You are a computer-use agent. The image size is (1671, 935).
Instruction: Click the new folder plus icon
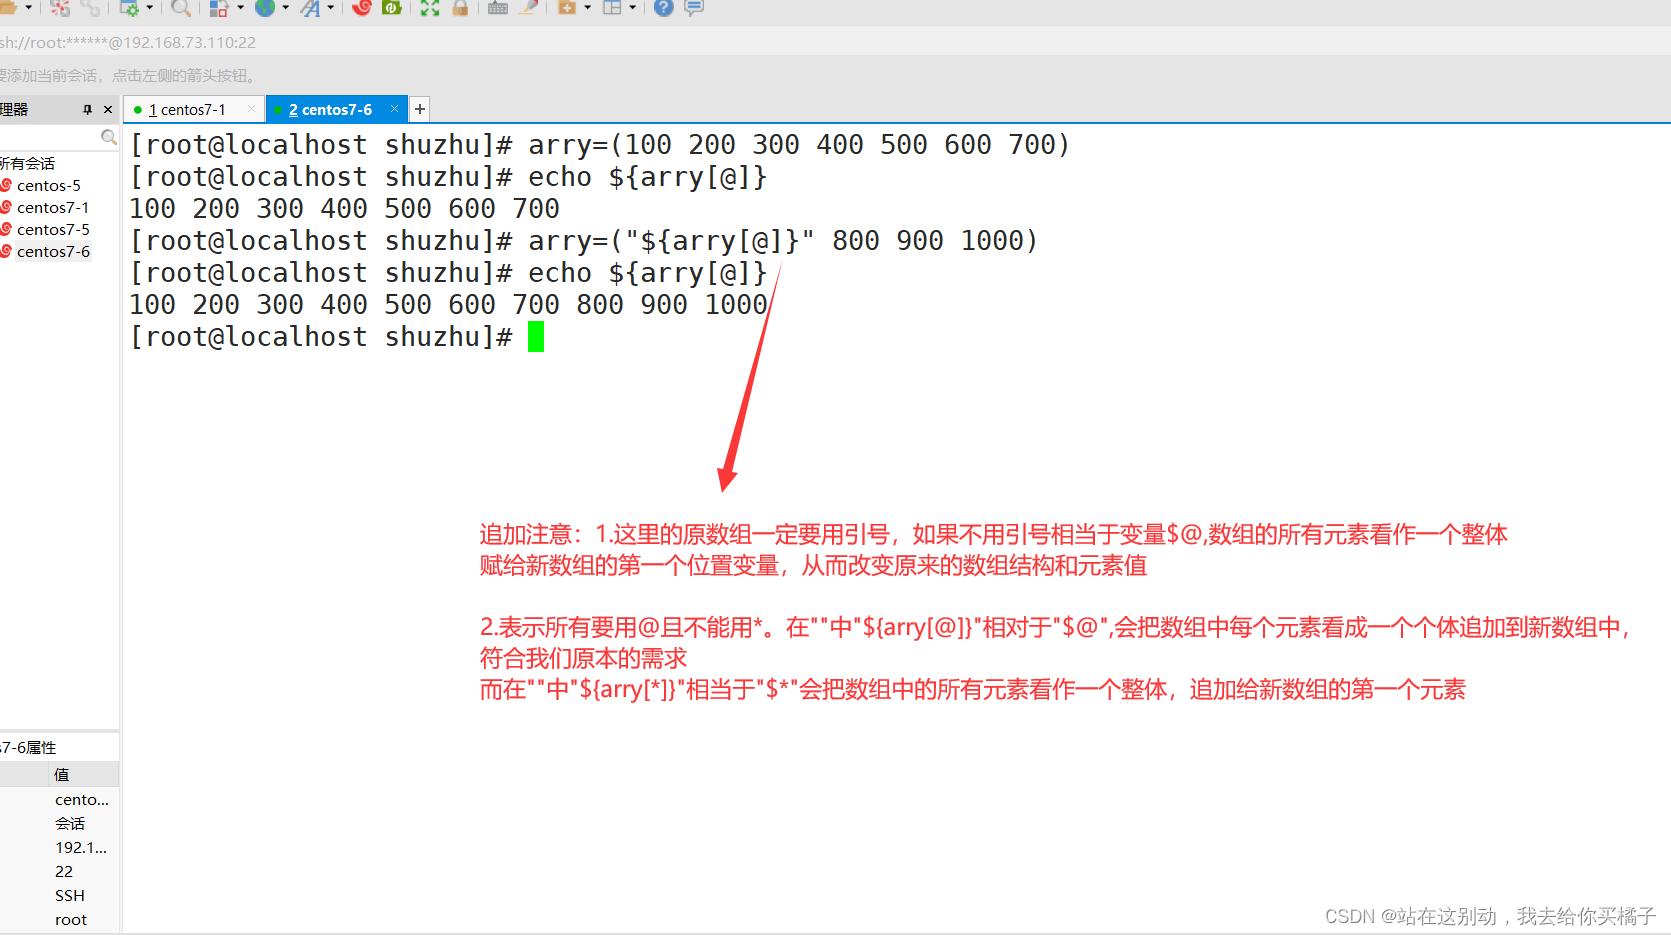click(567, 8)
